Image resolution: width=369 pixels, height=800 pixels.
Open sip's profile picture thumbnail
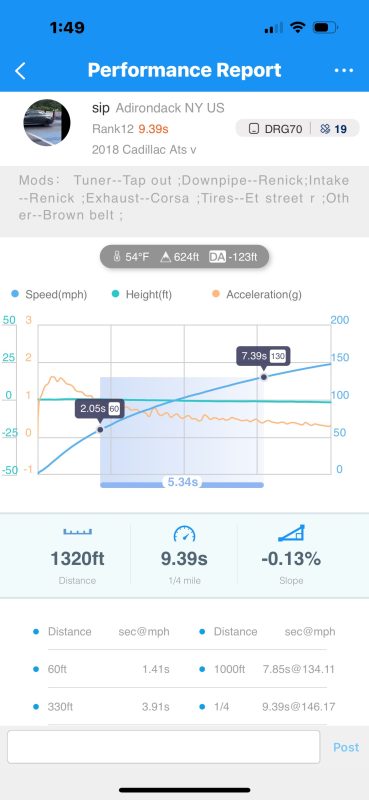47,123
